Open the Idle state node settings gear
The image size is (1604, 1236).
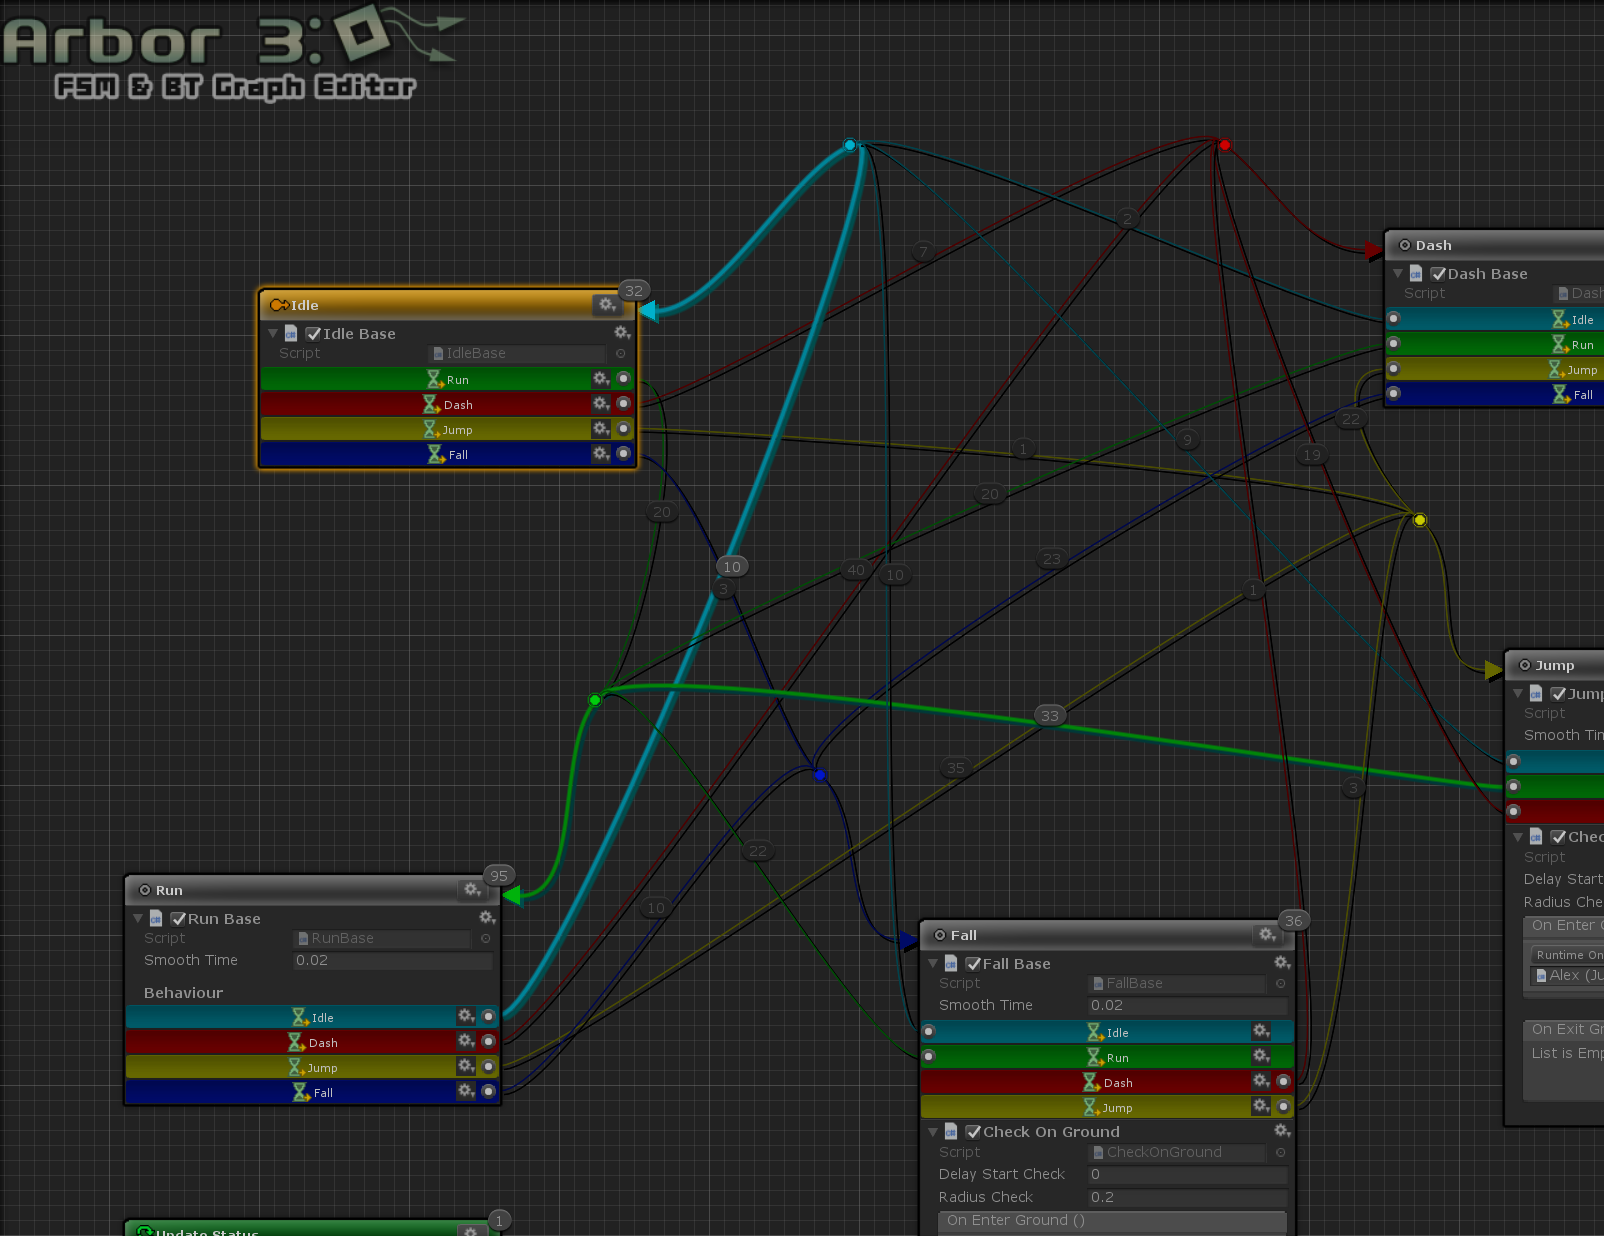[607, 304]
